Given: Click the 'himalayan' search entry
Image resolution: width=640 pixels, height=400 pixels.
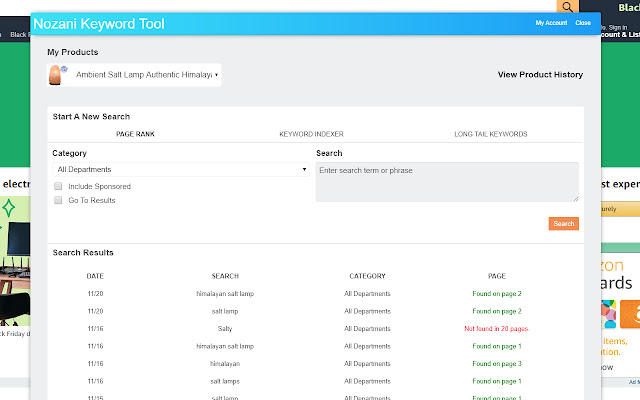Looking at the screenshot, I should 225,364.
